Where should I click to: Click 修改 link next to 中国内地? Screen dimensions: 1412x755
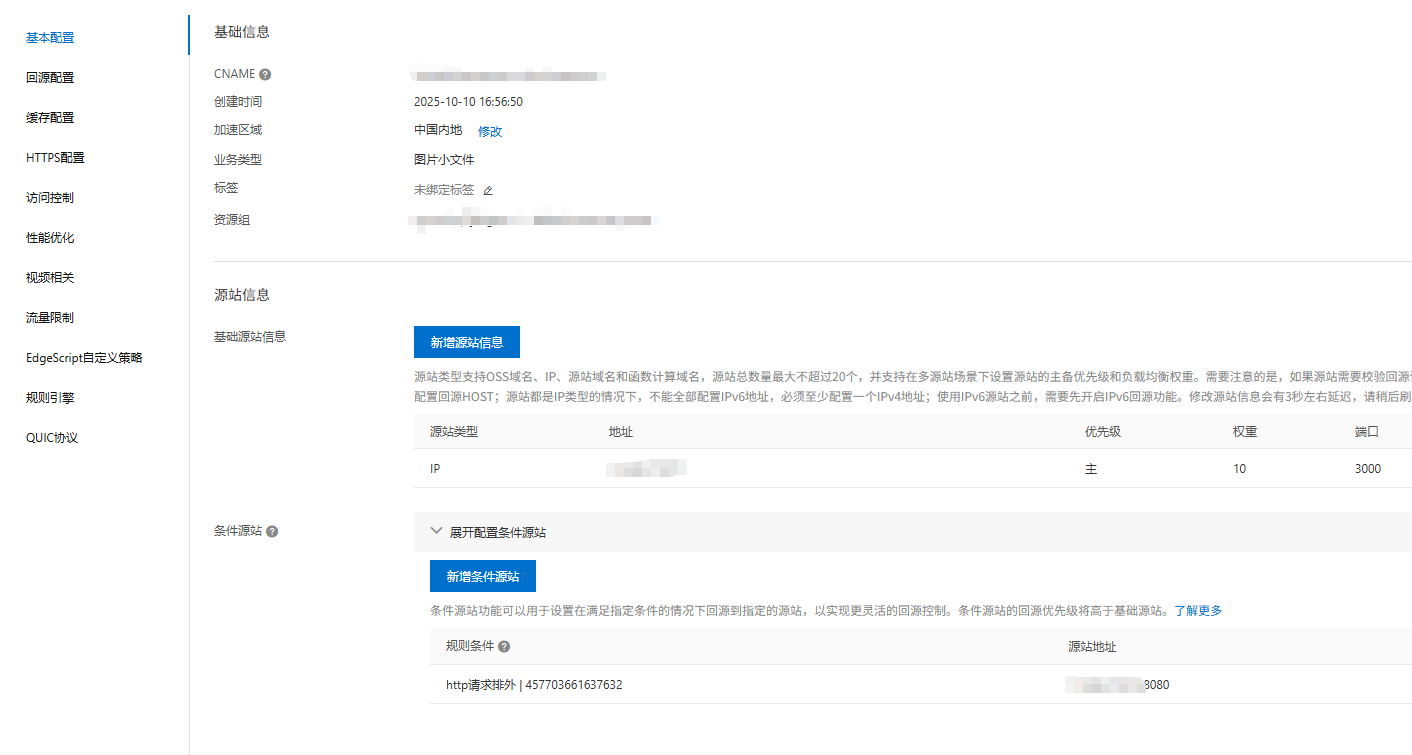pos(490,131)
